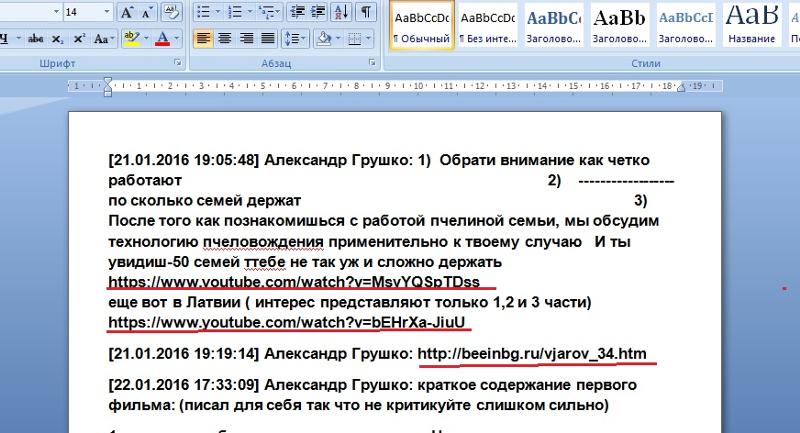800x433 pixels.
Task: Open the highlight color dropdown arrow
Action: coord(146,39)
